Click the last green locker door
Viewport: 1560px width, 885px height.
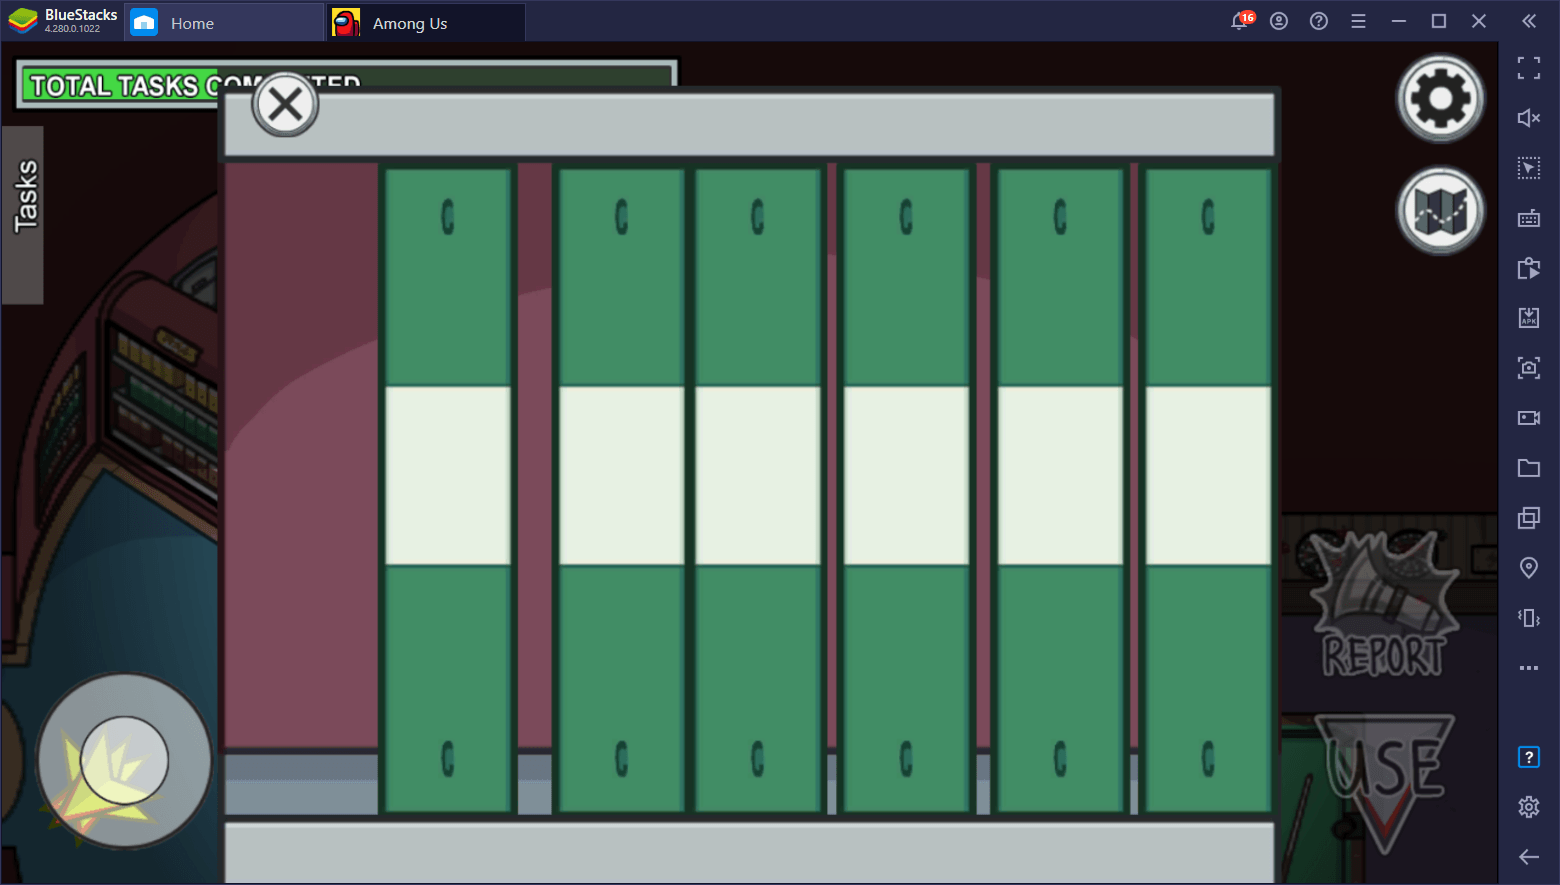pos(1208,490)
